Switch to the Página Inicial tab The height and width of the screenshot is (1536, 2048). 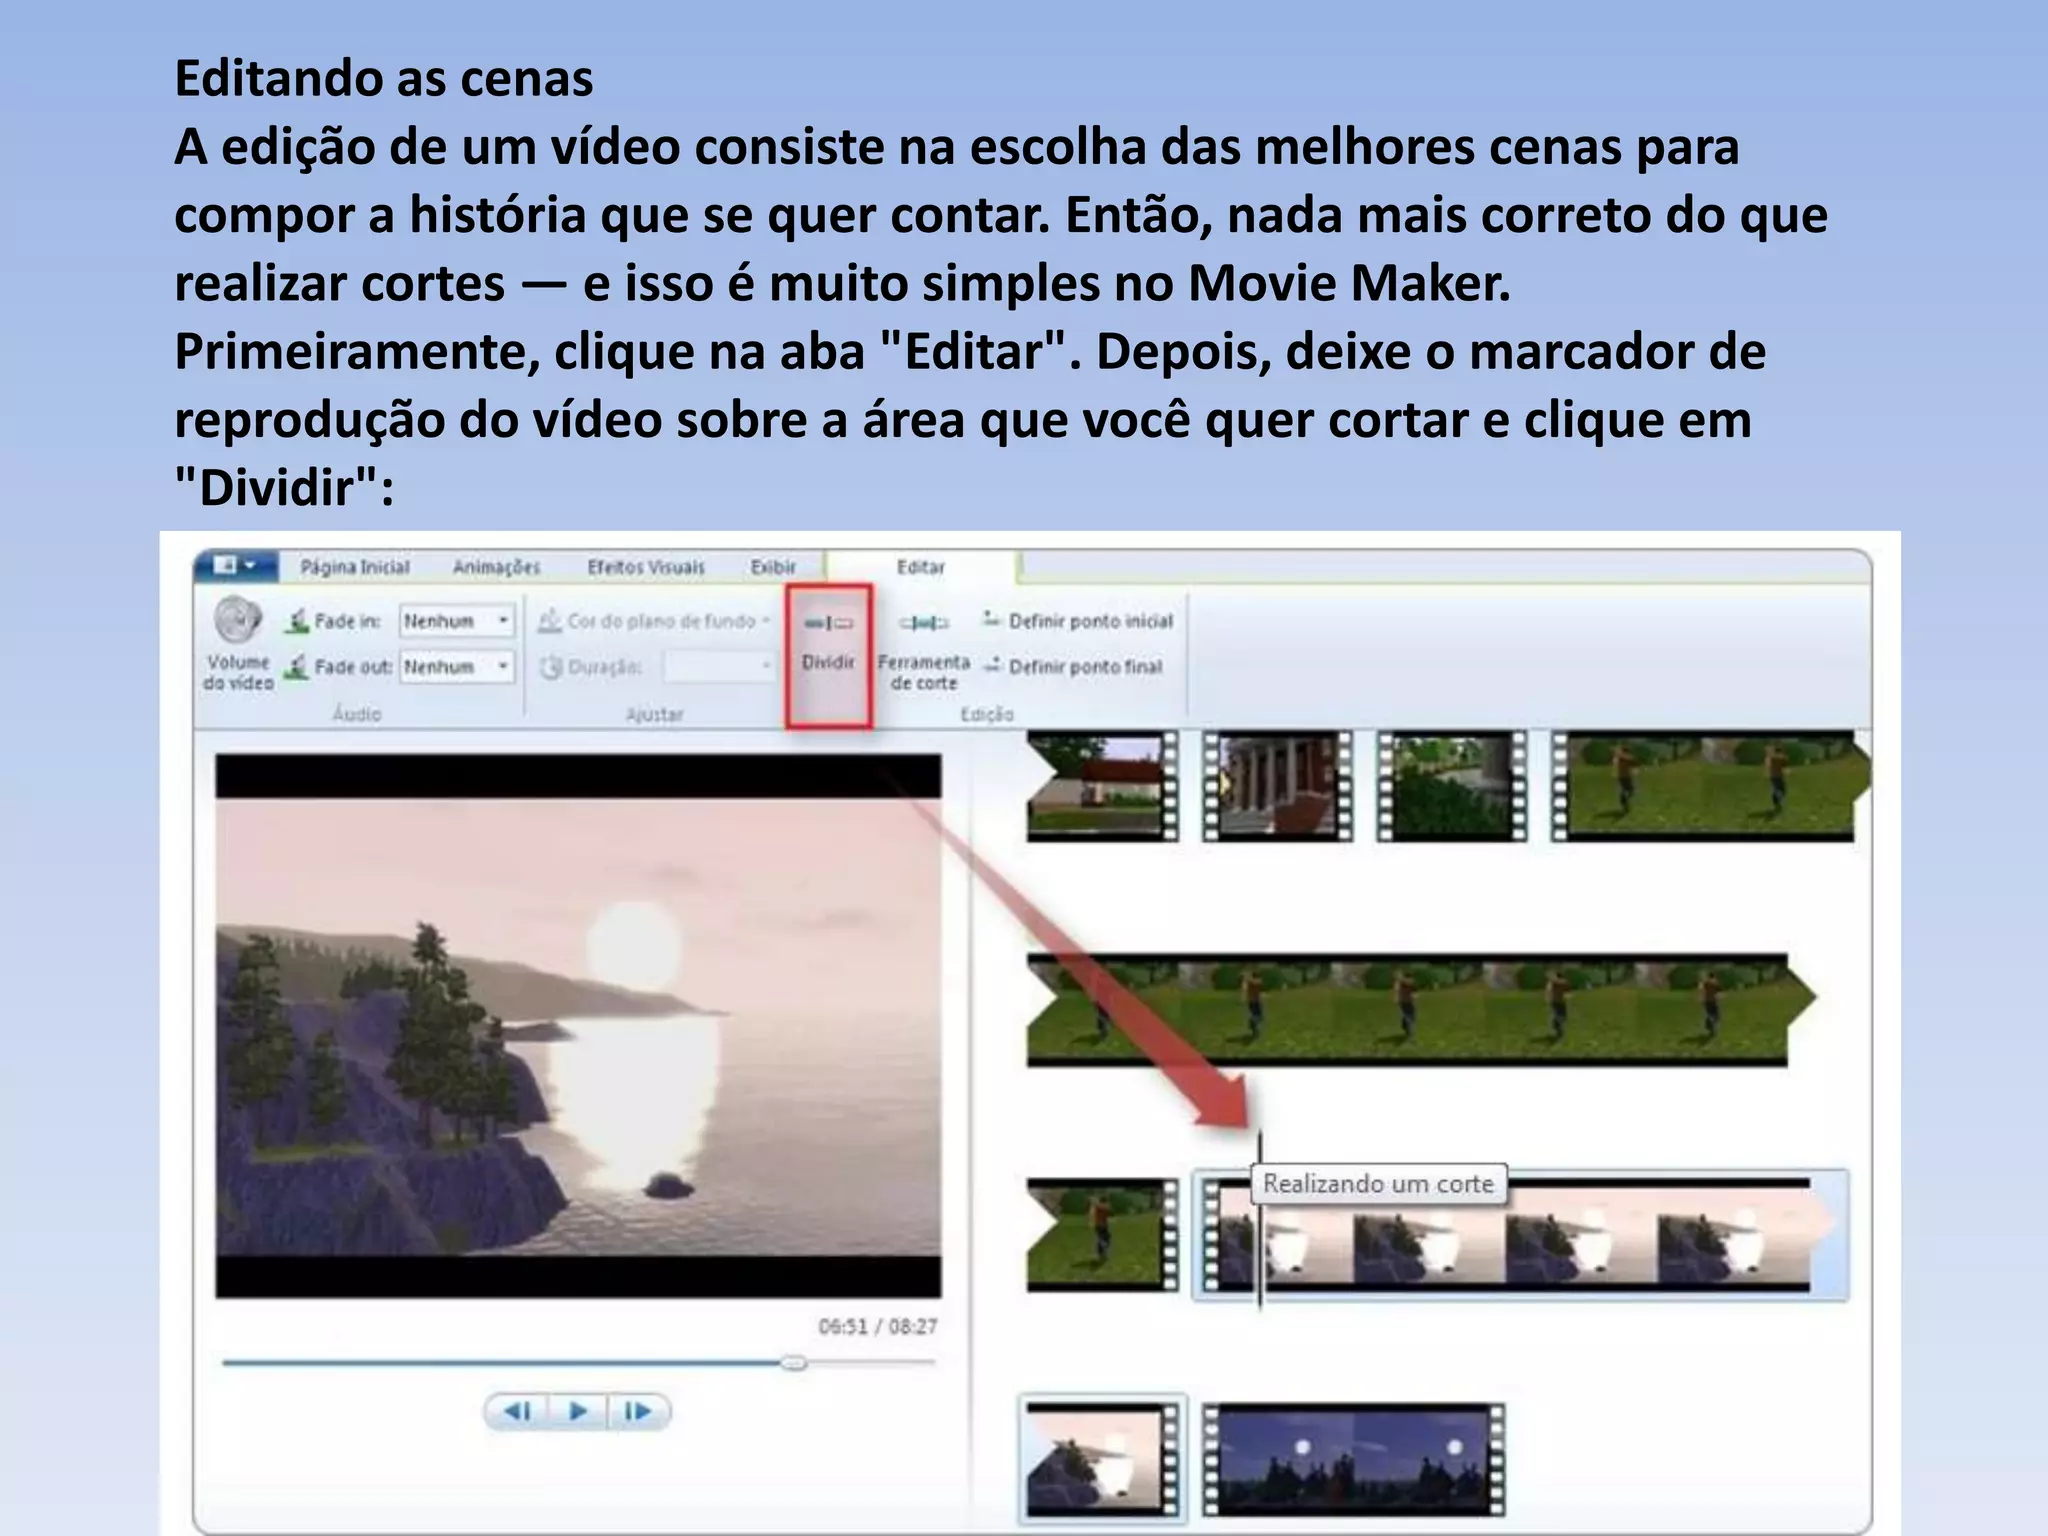click(355, 567)
